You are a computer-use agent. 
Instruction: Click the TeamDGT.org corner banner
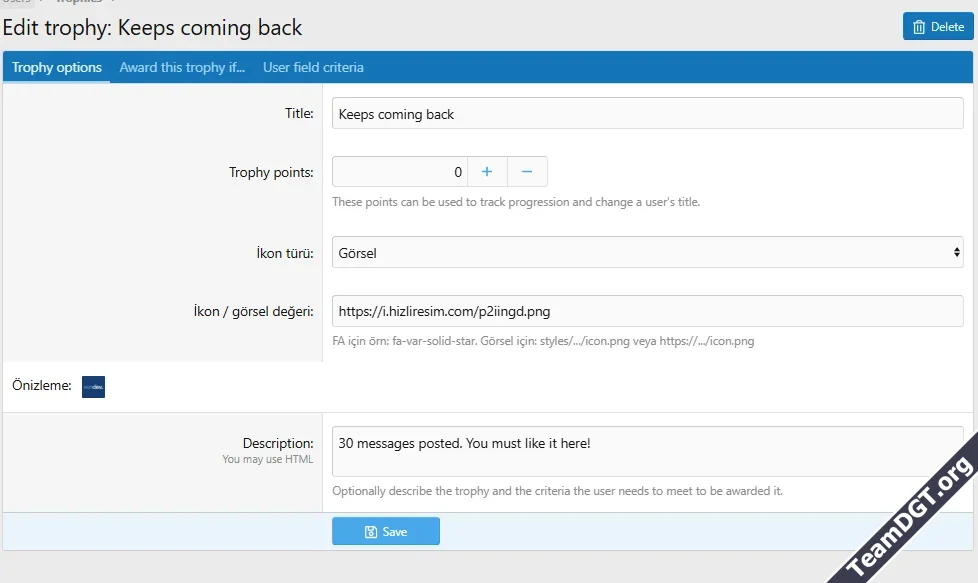(x=910, y=520)
